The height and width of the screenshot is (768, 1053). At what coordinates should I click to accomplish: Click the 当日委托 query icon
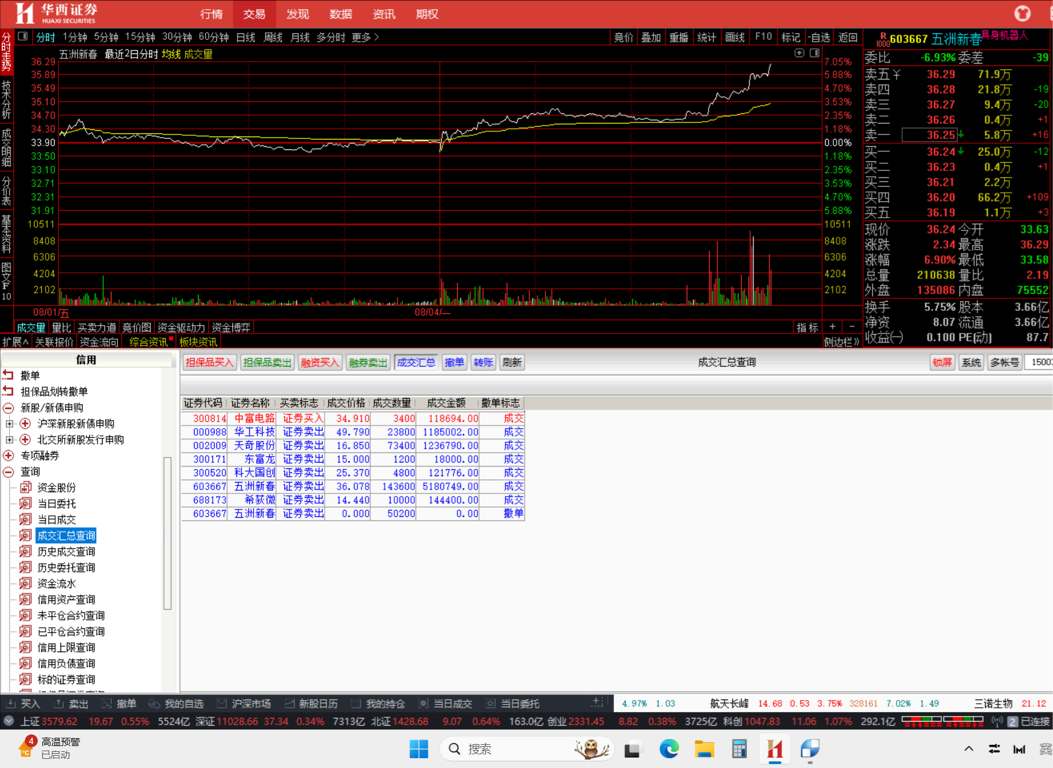(26, 503)
